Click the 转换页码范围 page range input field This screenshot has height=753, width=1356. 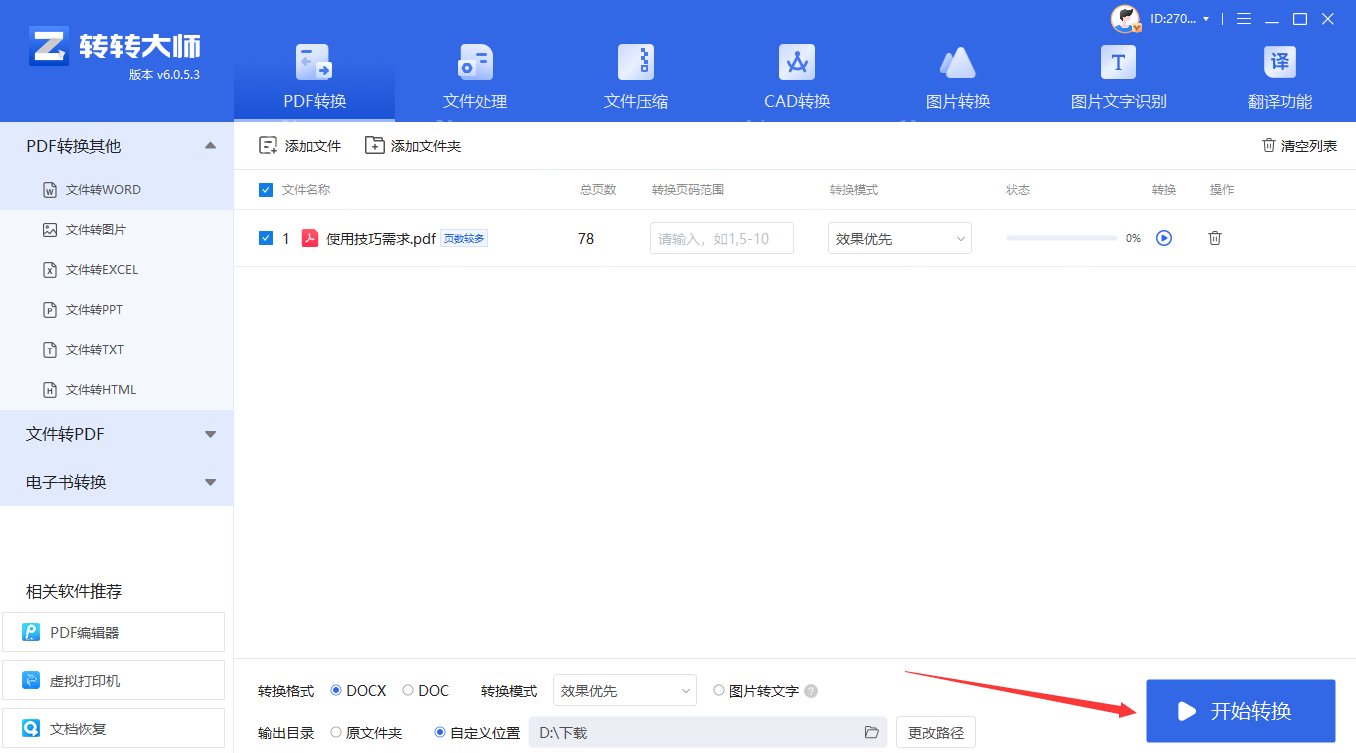721,238
